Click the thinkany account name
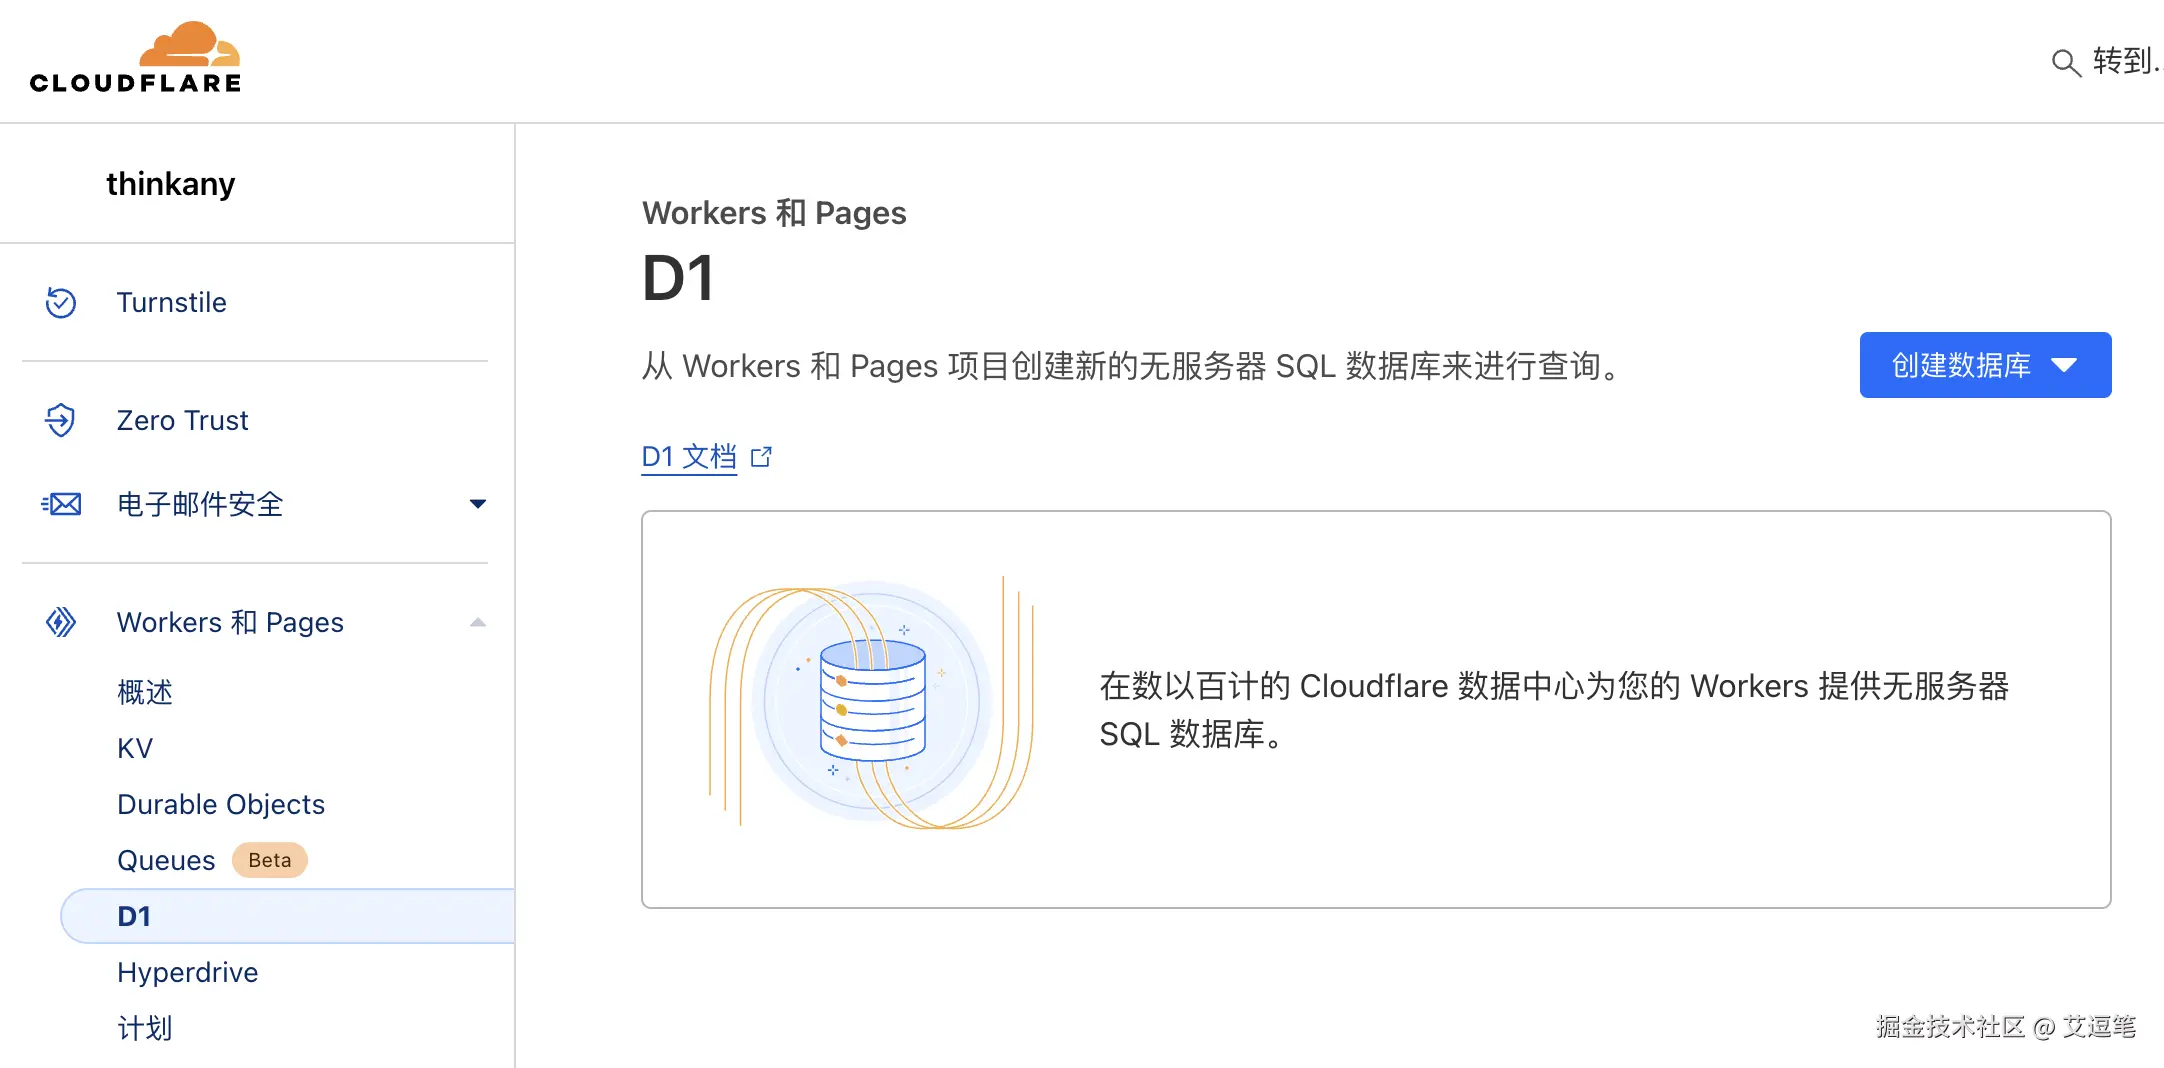 (x=171, y=184)
